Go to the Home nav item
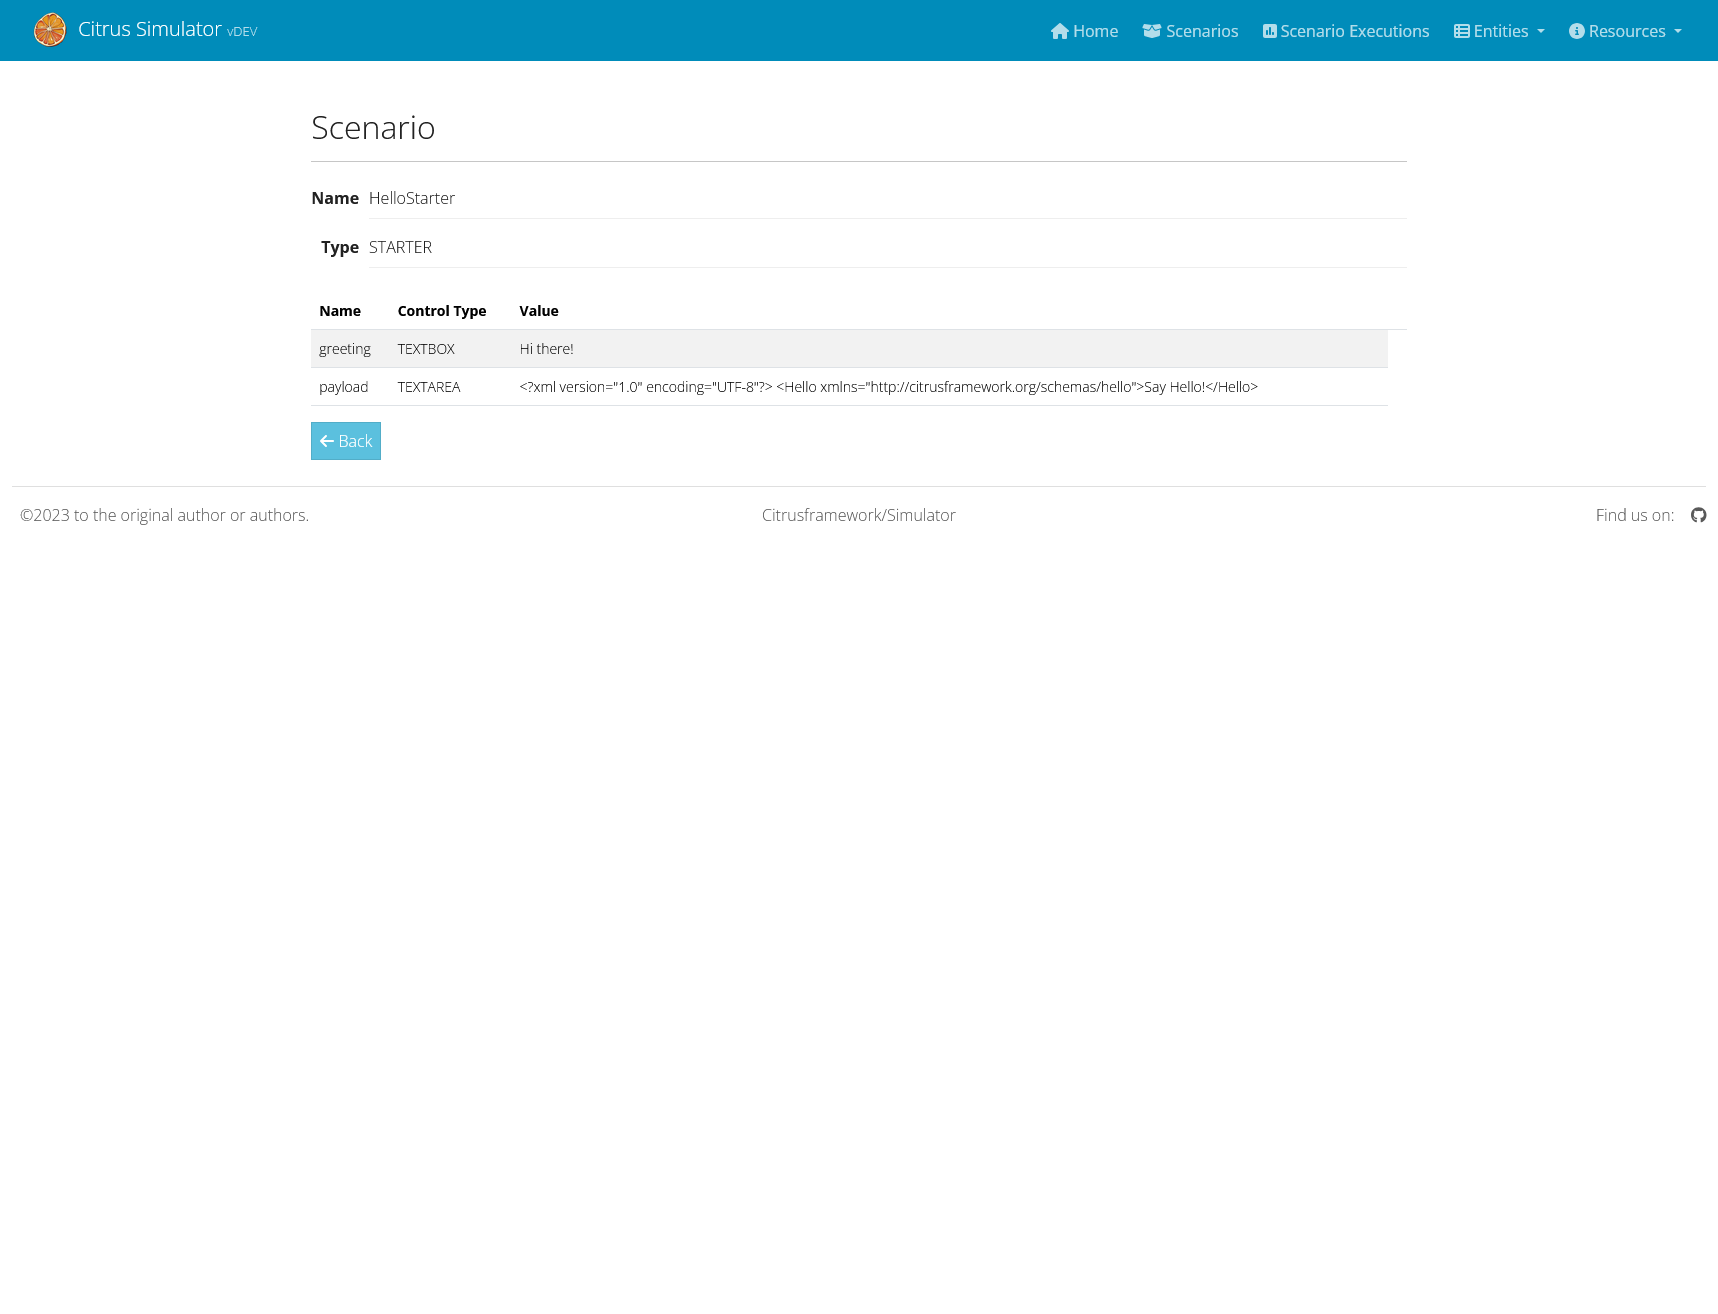The image size is (1718, 1314). [x=1095, y=31]
